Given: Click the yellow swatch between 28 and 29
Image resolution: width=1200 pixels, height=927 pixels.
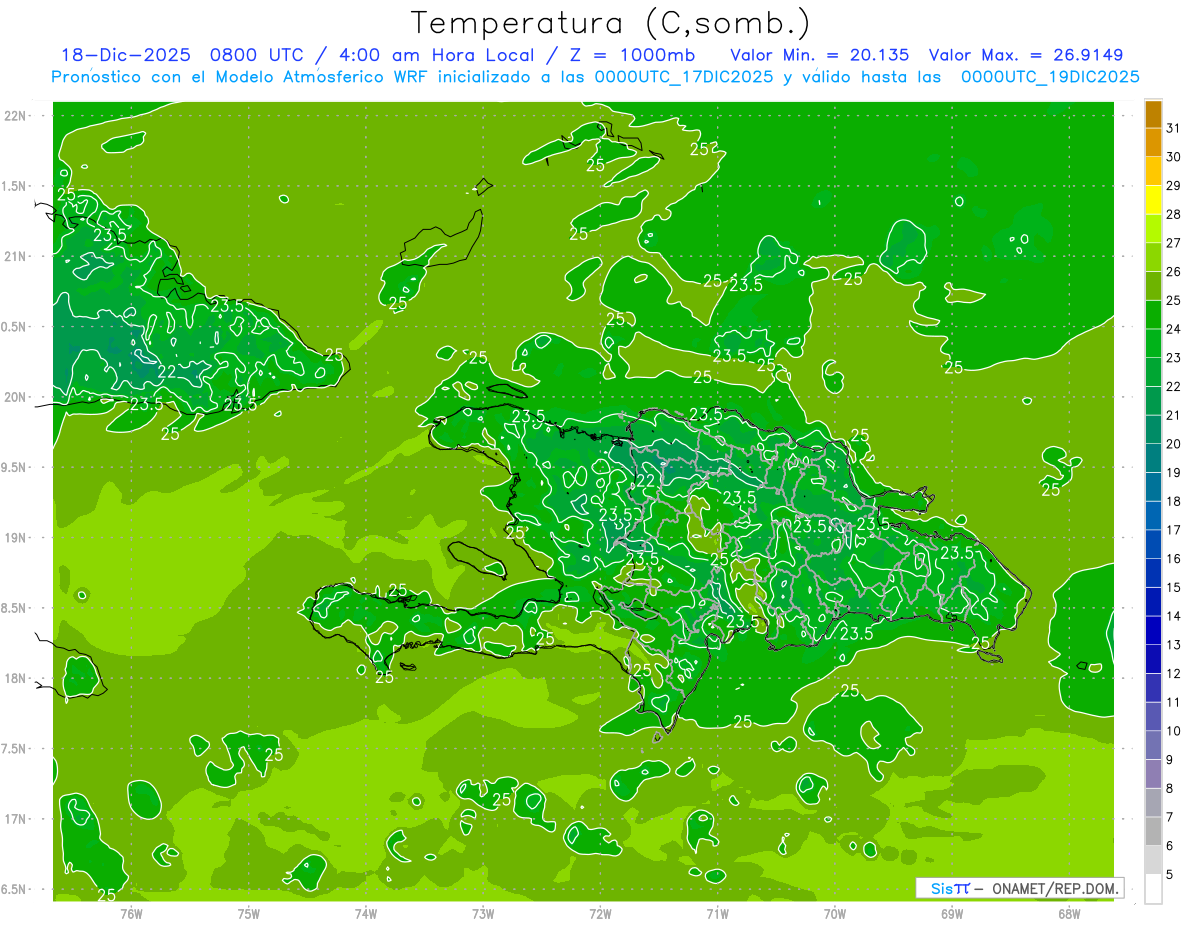Looking at the screenshot, I should coord(1153,200).
